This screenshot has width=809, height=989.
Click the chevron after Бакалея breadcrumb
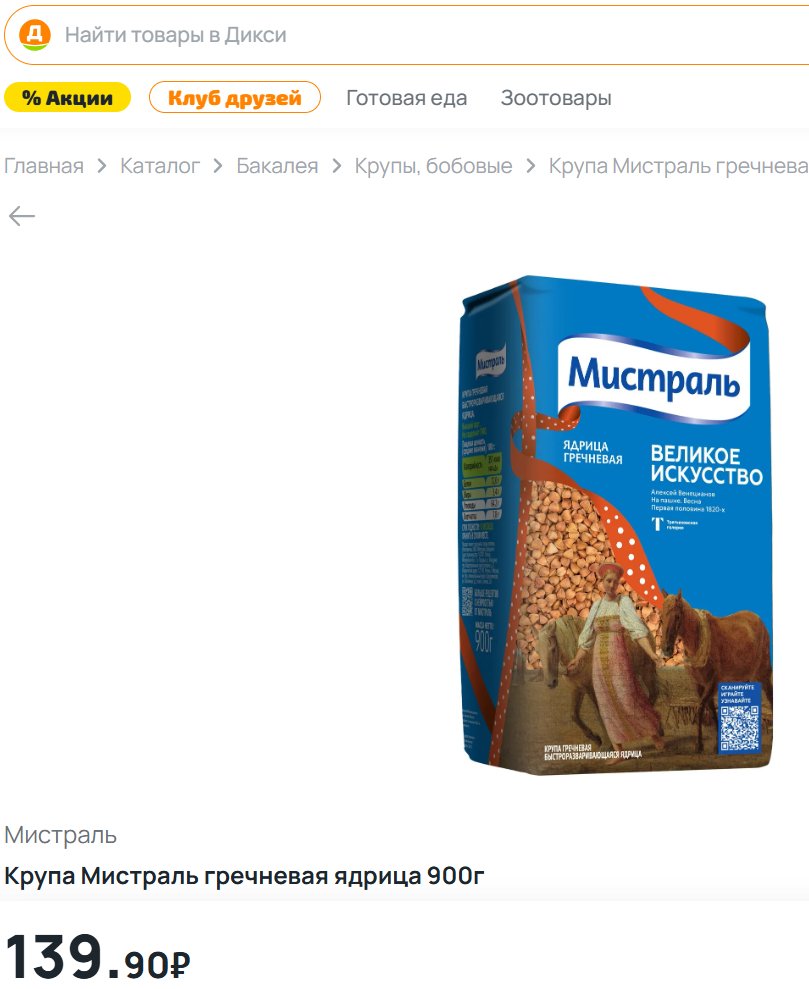336,166
